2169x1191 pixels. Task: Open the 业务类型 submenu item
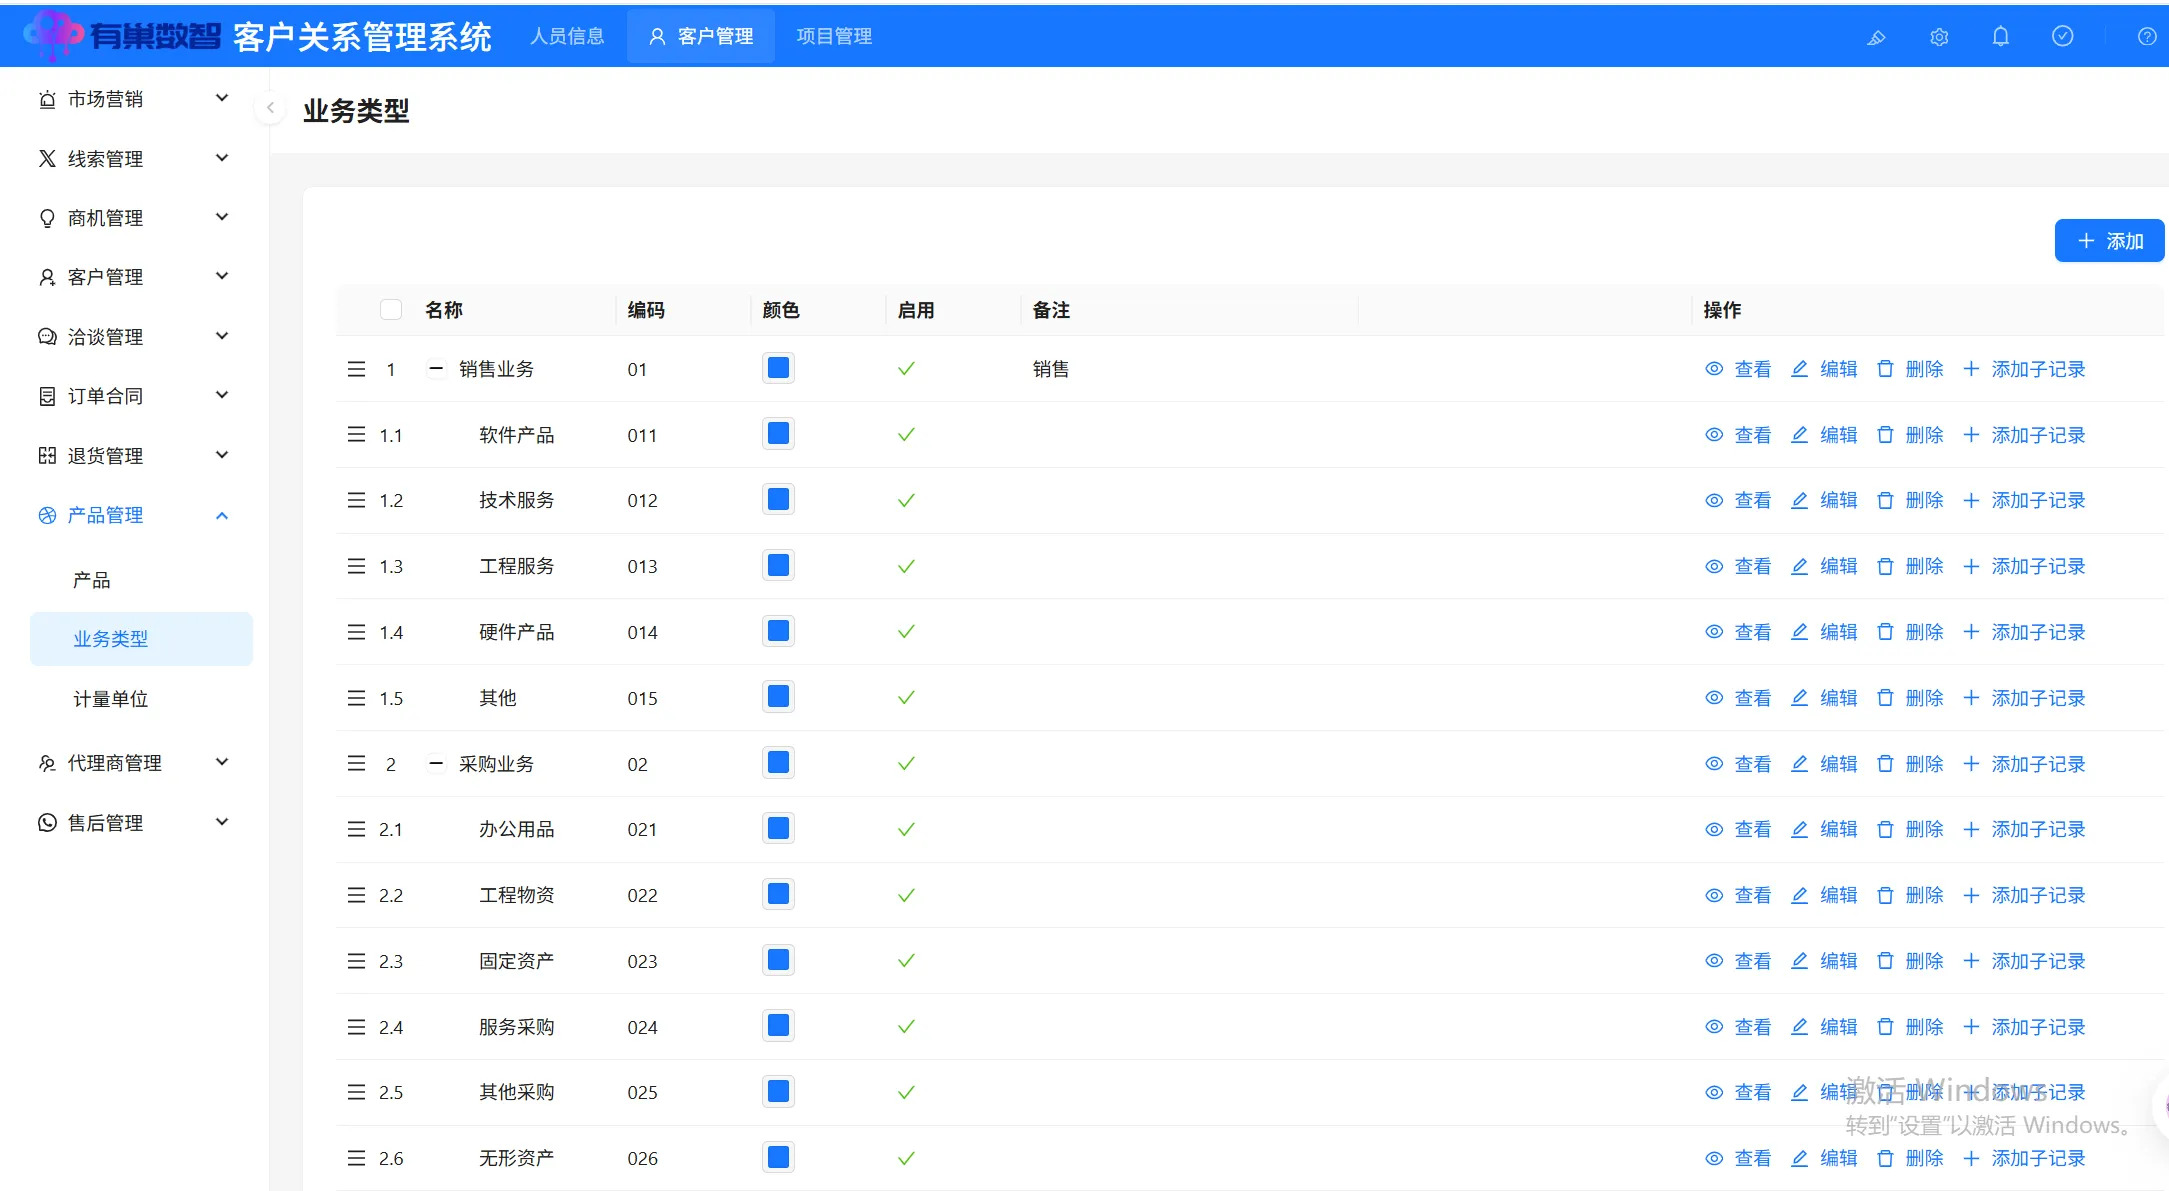pyautogui.click(x=141, y=639)
